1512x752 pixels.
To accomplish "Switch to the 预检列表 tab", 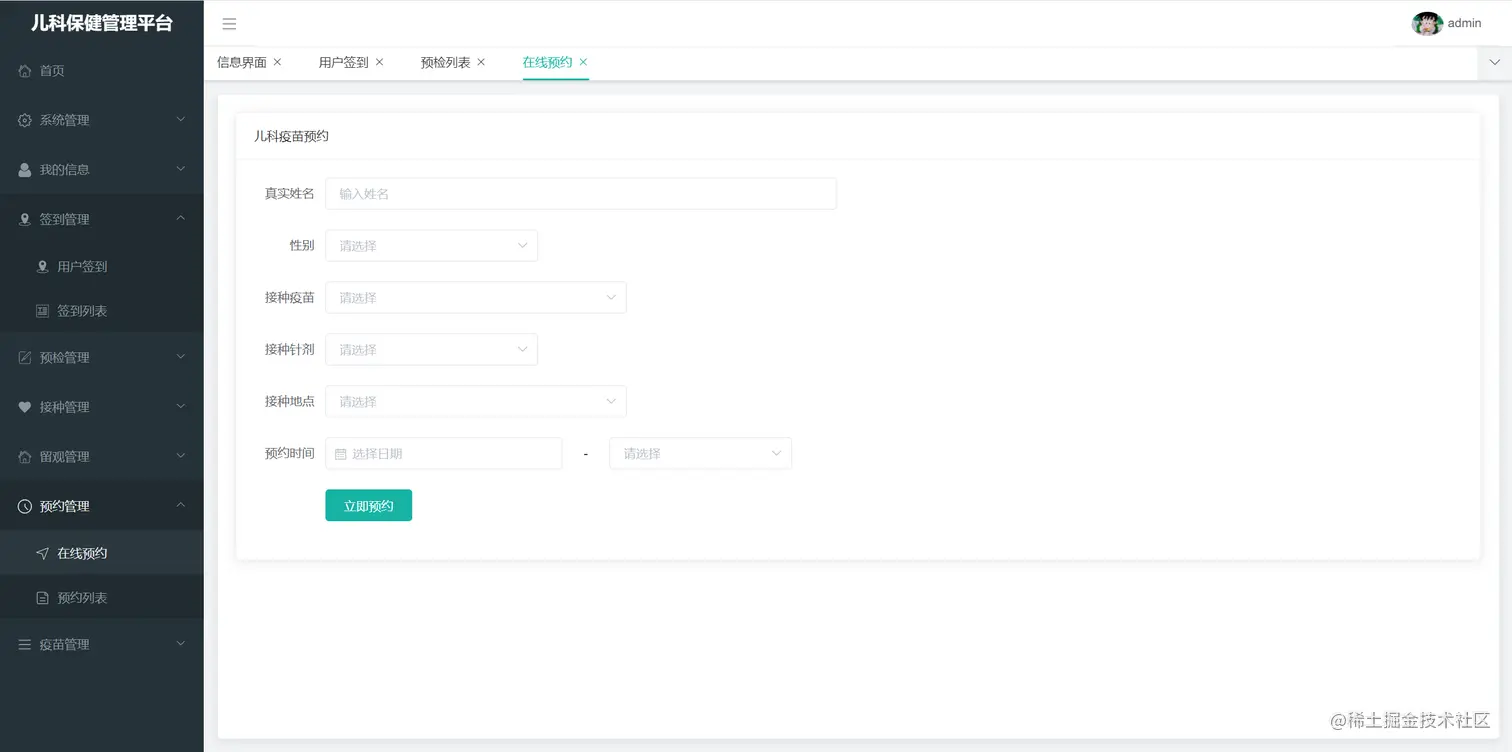I will point(446,62).
